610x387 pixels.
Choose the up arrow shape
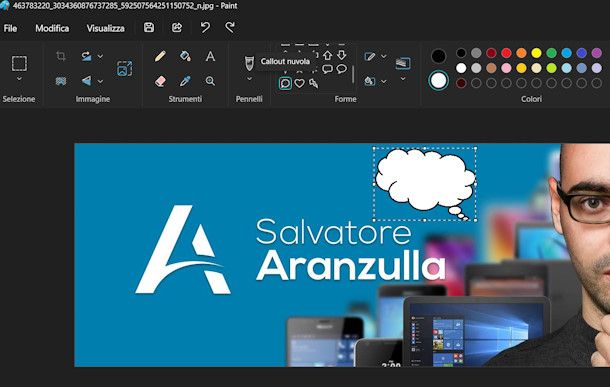[328, 55]
